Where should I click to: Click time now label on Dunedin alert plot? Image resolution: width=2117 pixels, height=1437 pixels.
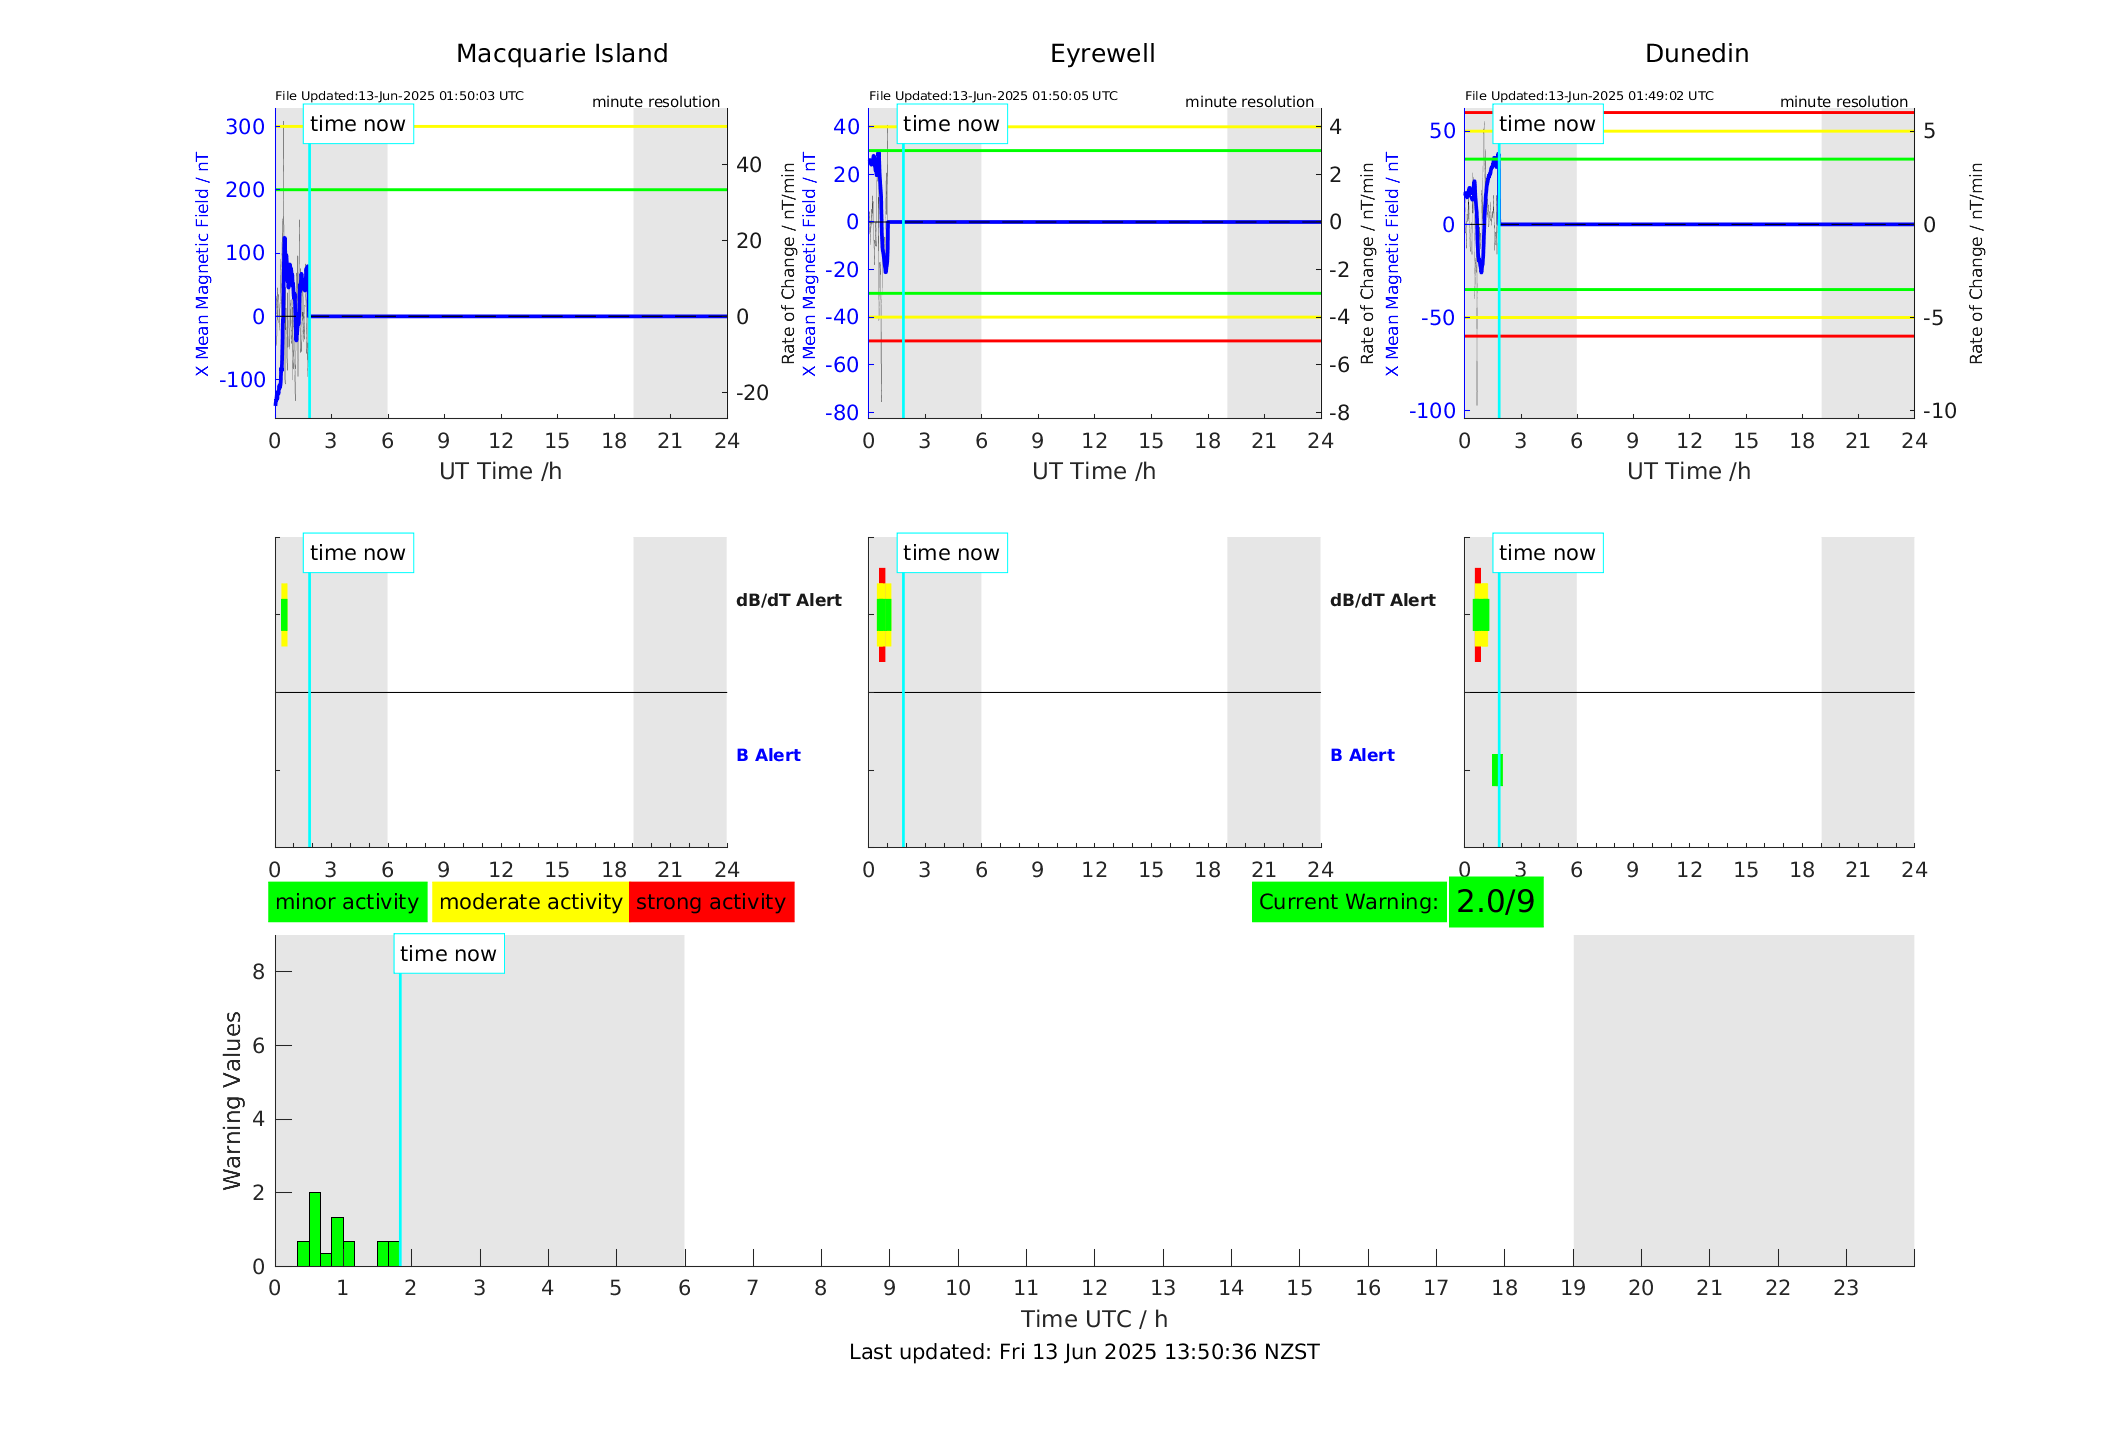point(1547,553)
